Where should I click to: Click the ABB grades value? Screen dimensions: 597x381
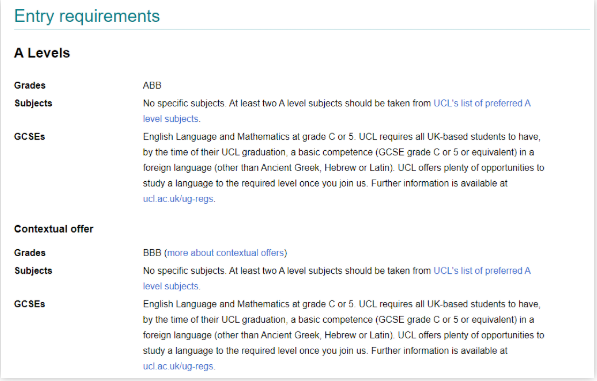(152, 86)
